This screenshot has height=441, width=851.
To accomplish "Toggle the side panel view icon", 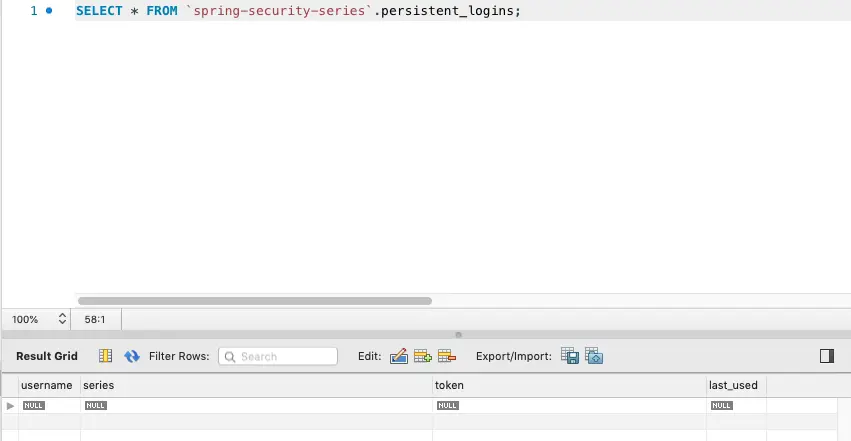I will (x=827, y=356).
